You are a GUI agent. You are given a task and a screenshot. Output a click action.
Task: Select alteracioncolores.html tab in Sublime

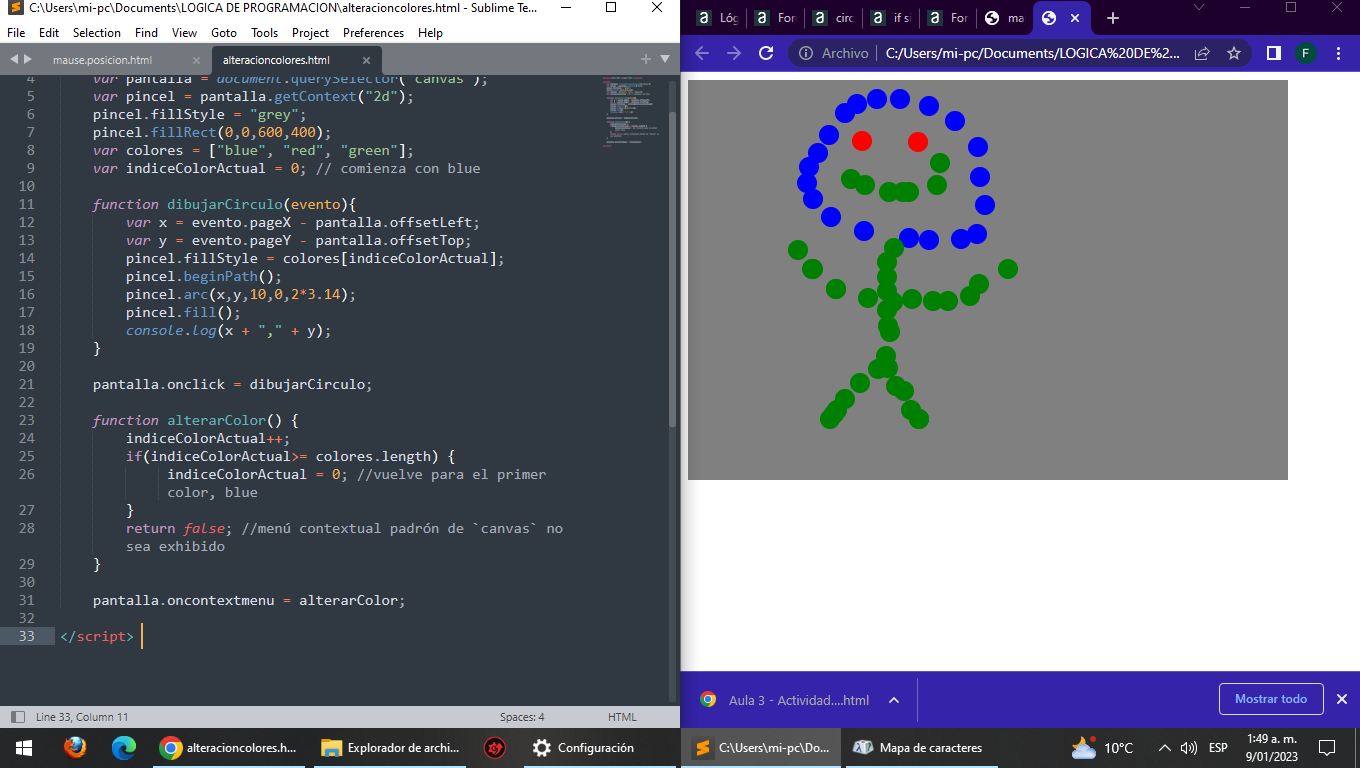[x=276, y=60]
